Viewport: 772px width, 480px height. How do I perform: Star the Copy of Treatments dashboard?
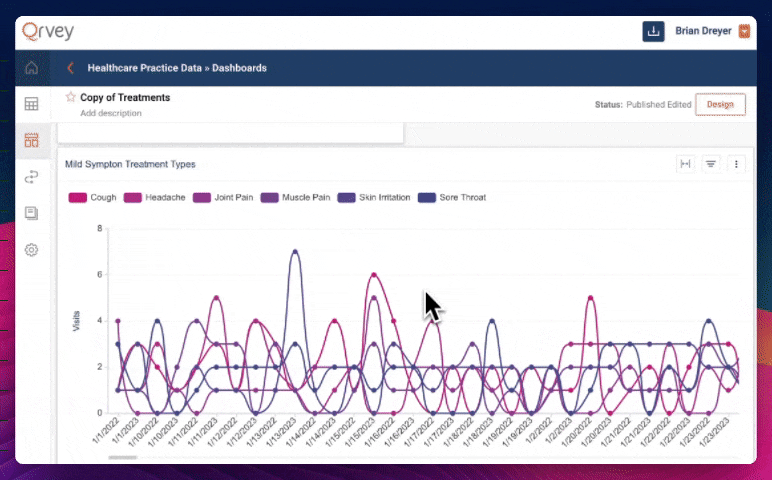[x=71, y=97]
